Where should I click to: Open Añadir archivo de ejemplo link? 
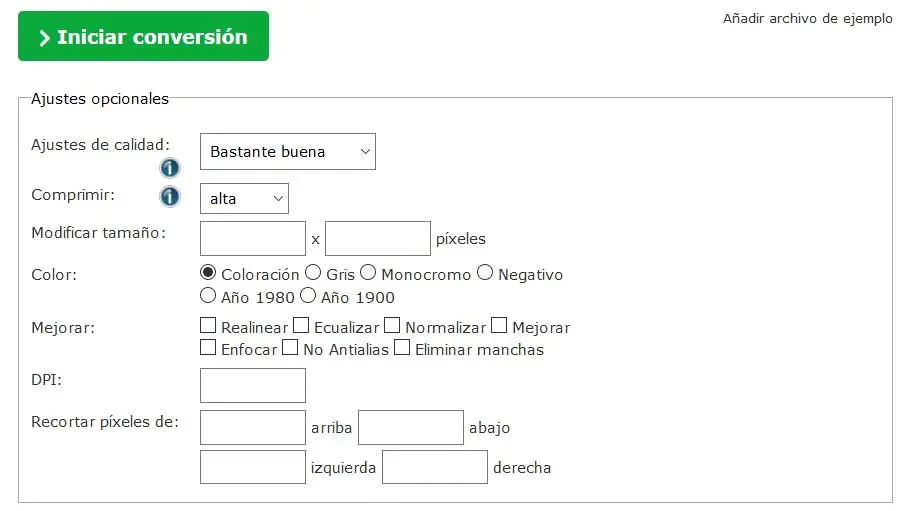[807, 19]
